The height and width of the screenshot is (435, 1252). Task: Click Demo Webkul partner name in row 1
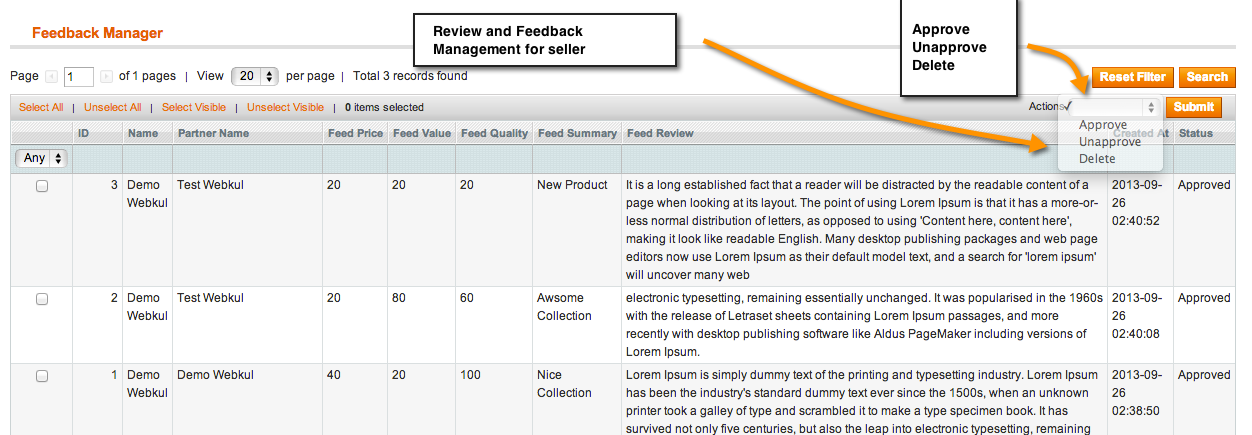(215, 375)
